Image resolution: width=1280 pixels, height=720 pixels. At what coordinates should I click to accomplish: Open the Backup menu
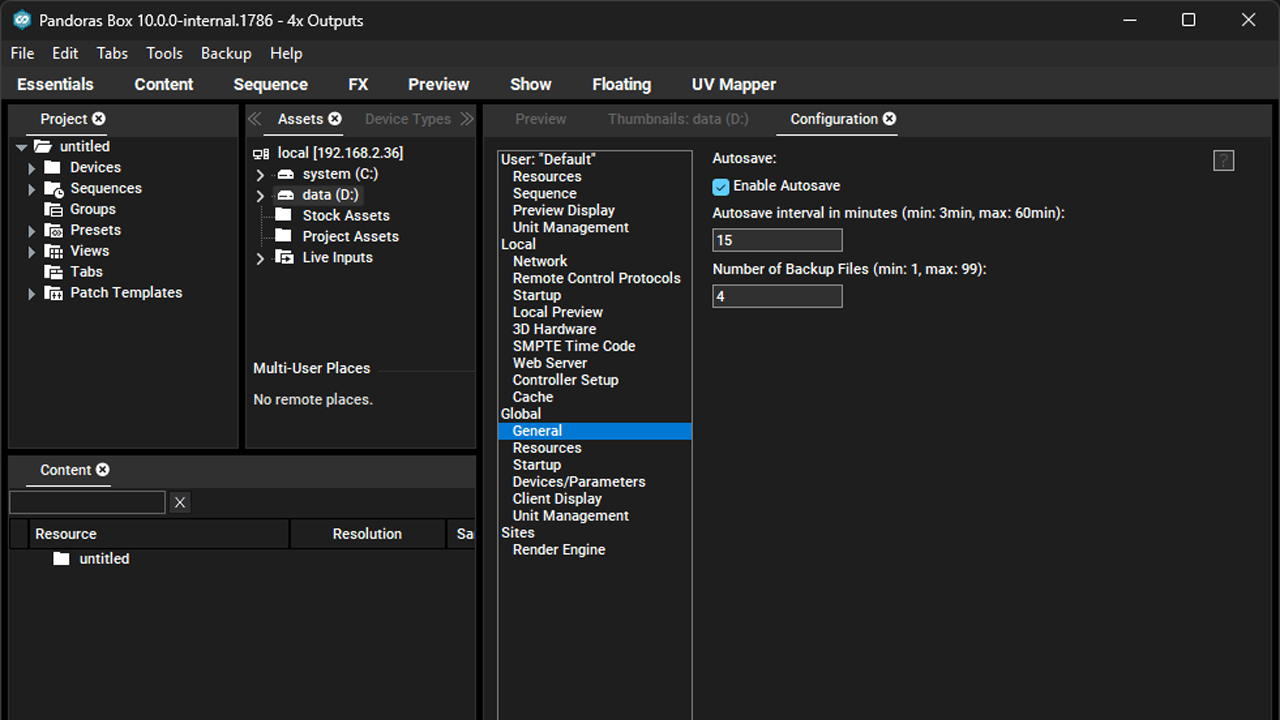(226, 54)
